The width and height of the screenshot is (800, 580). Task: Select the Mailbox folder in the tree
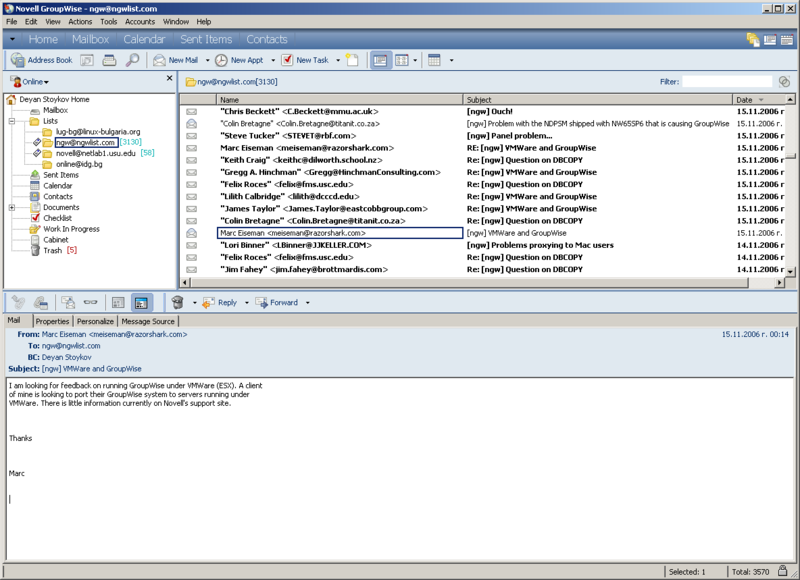tap(55, 110)
